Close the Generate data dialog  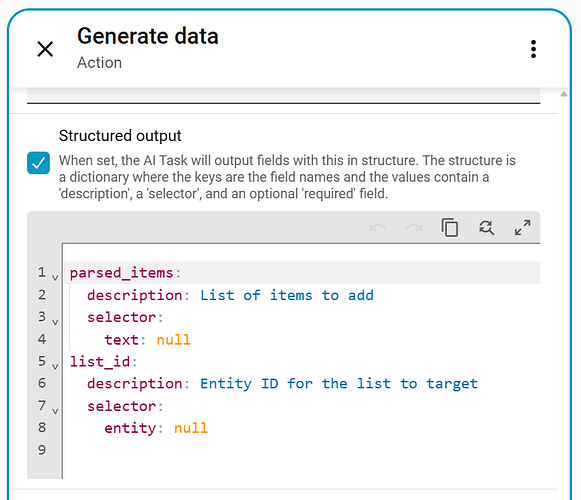coord(45,49)
